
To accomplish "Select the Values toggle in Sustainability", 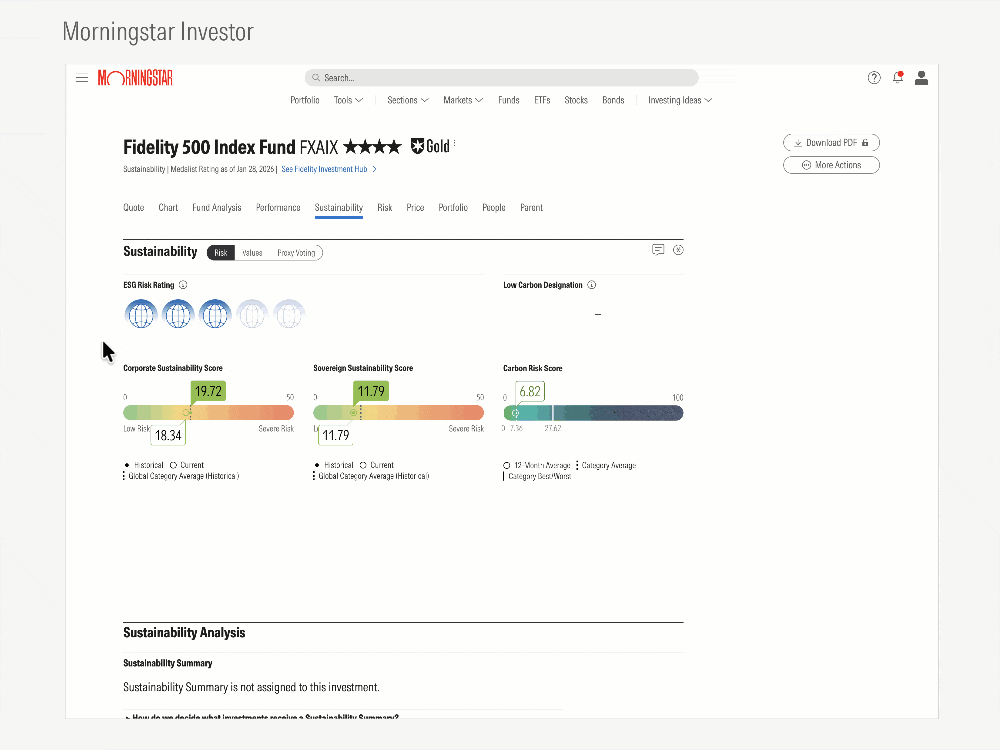I will click(x=253, y=253).
